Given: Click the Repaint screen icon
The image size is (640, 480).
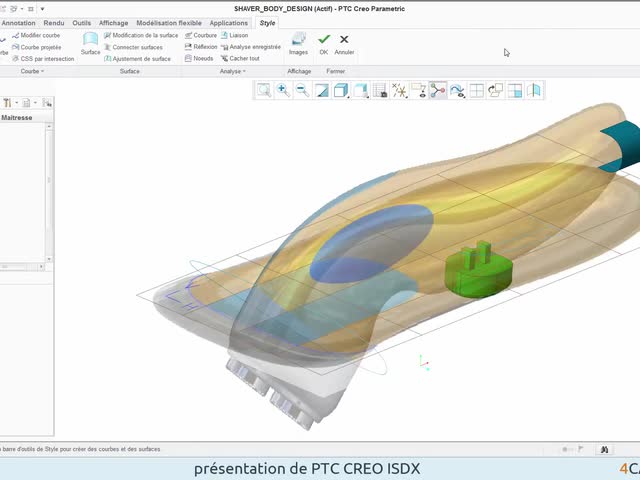Looking at the screenshot, I should (322, 90).
